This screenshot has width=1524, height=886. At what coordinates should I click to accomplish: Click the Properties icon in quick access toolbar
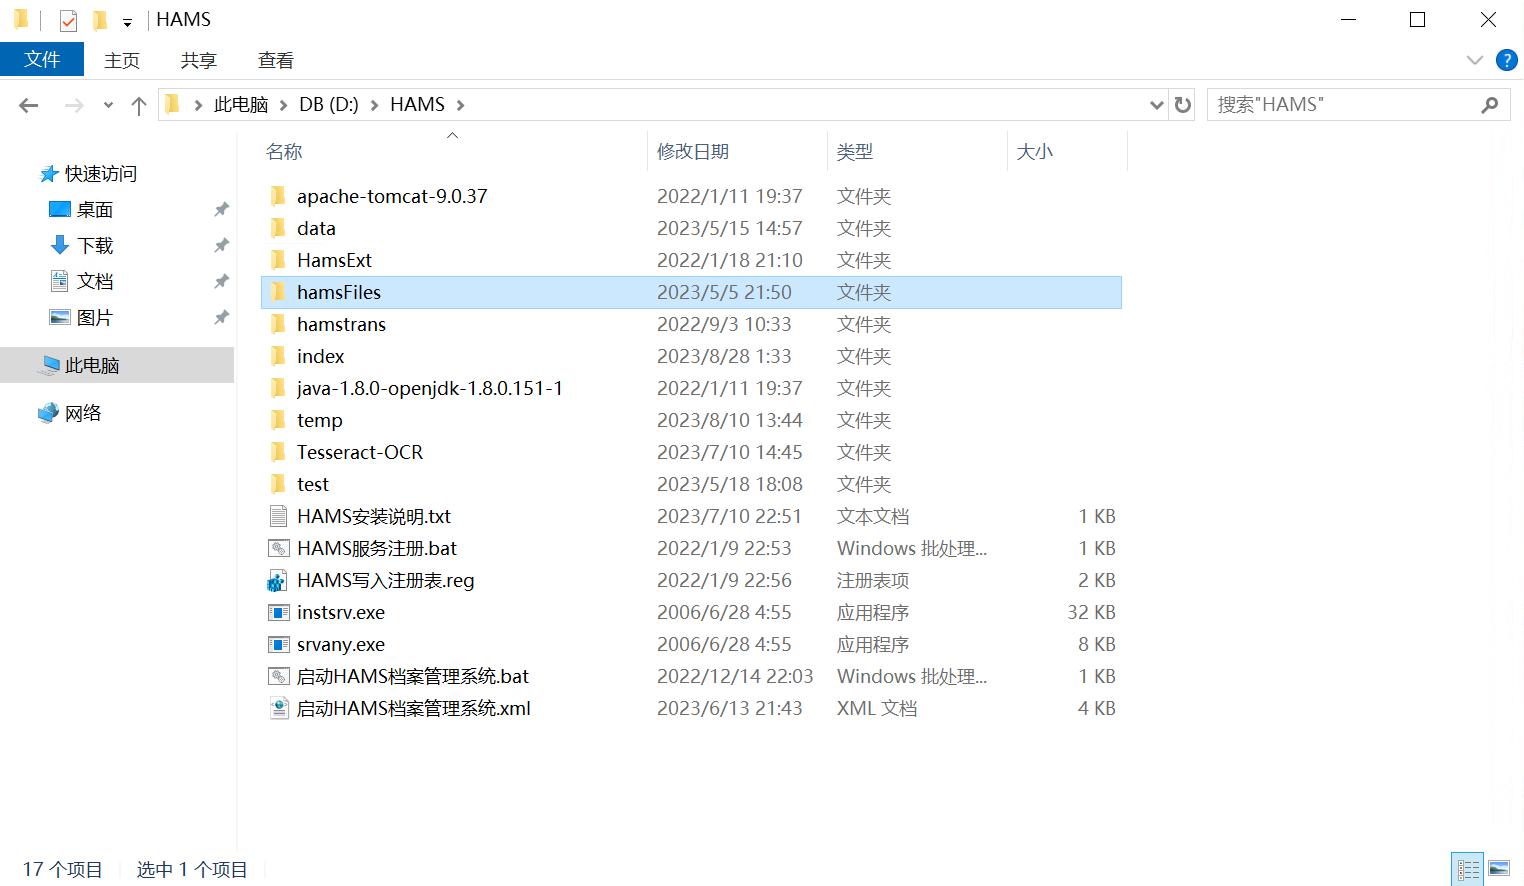tap(68, 20)
